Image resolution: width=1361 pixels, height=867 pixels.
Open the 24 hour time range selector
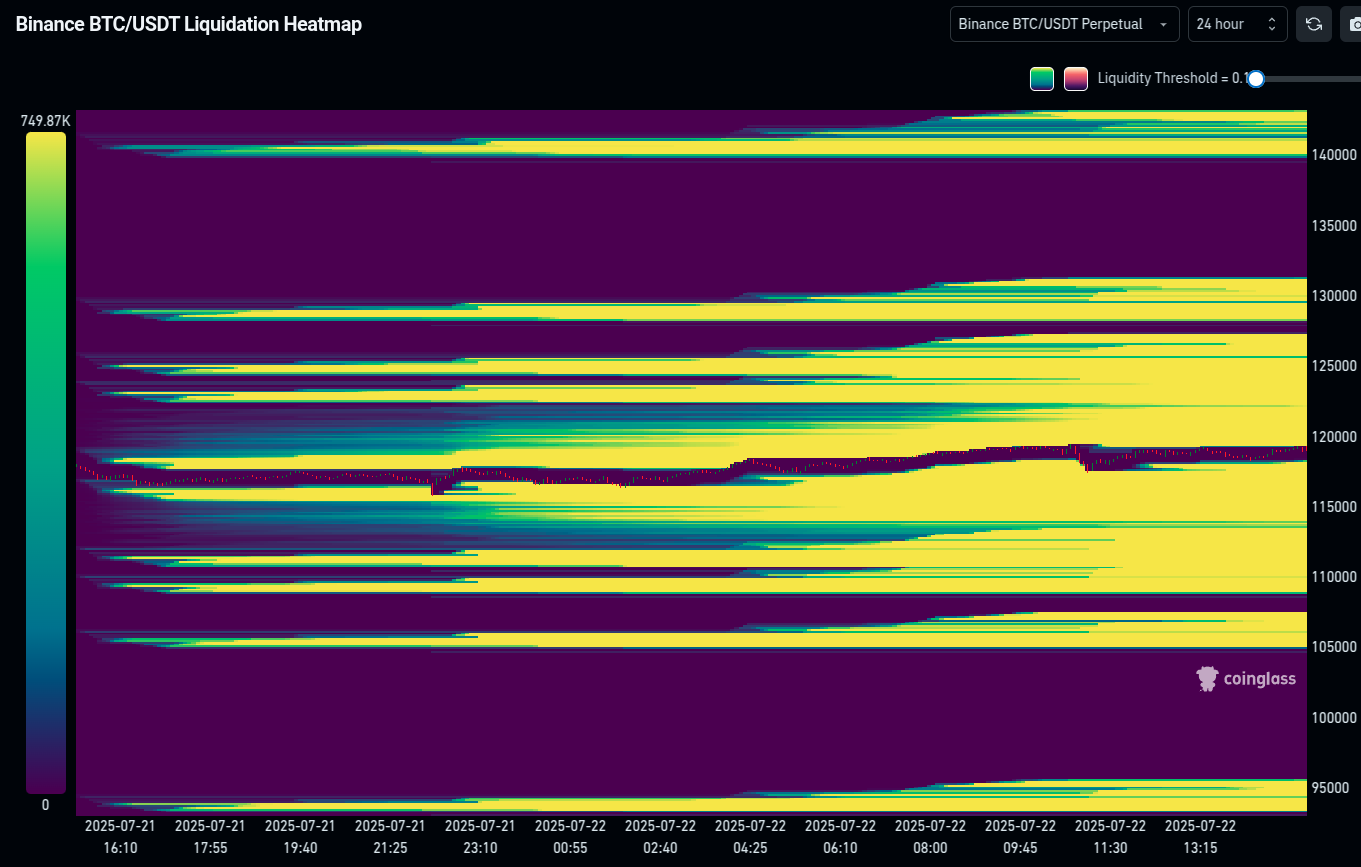[1238, 24]
